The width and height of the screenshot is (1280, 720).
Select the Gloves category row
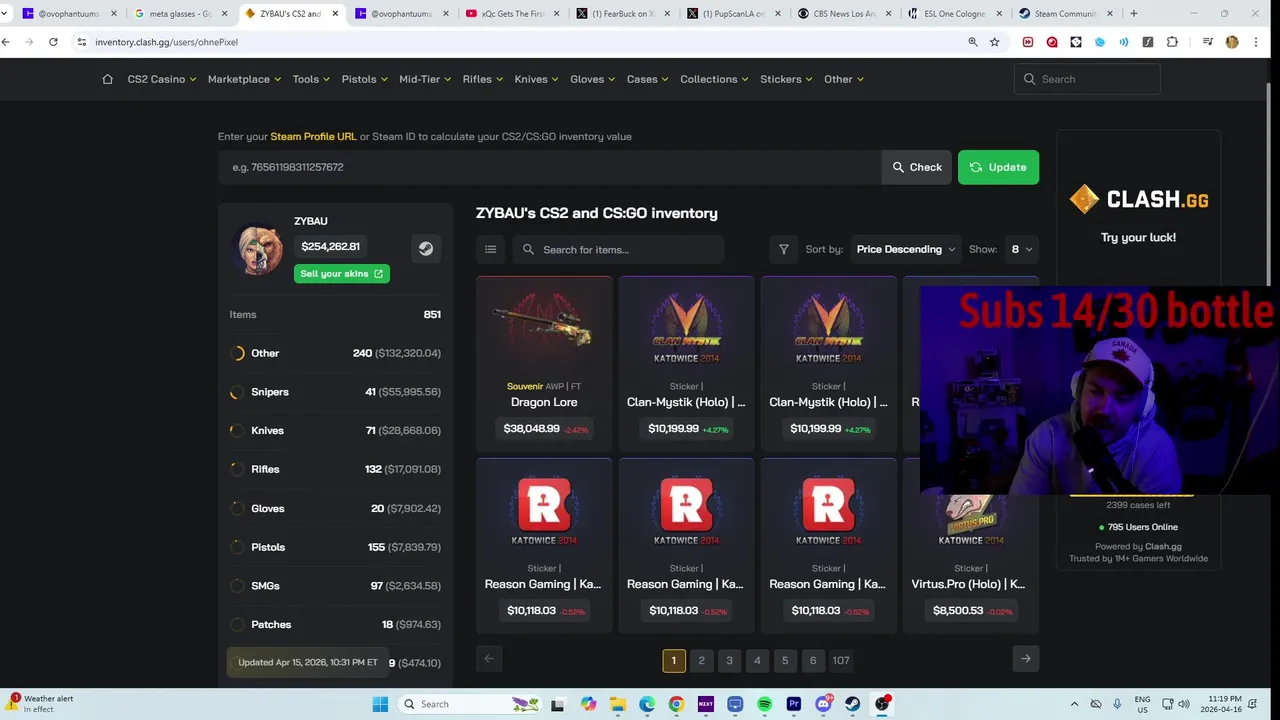[335, 508]
